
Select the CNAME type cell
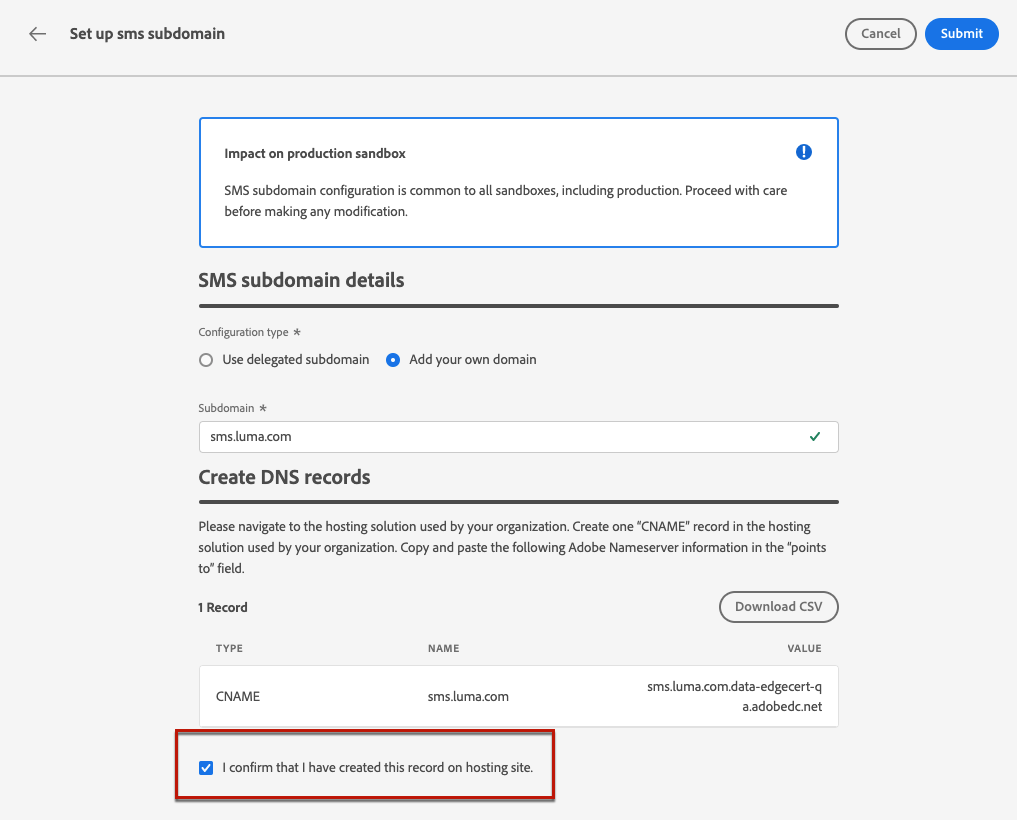[238, 696]
